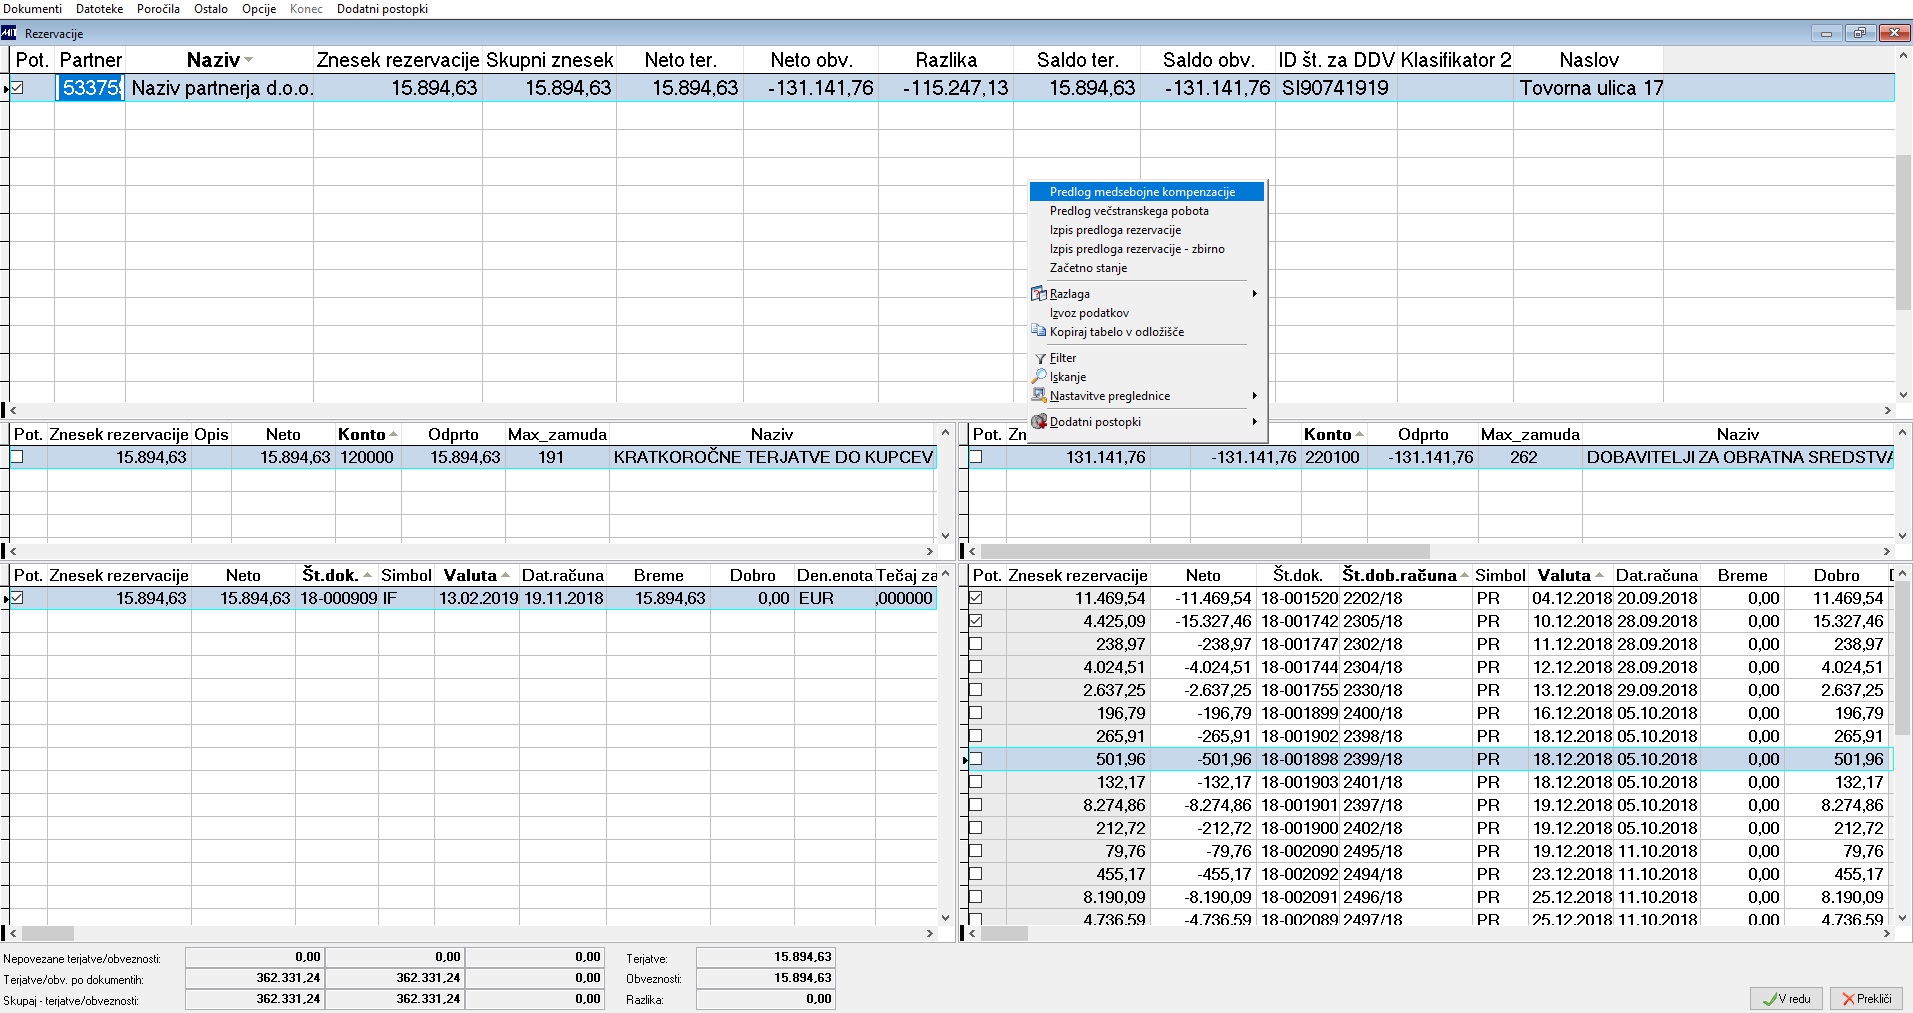Click scroll-down arrow of top partner grid

[1904, 395]
